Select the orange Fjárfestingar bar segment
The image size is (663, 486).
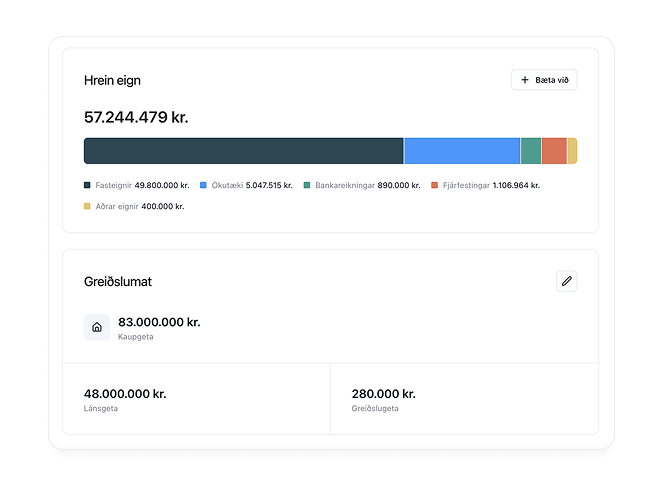[554, 151]
